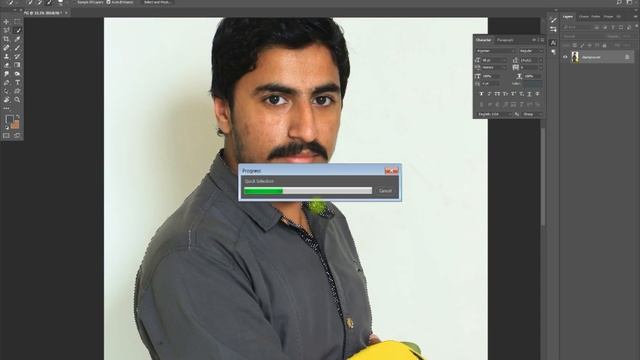The height and width of the screenshot is (360, 640).
Task: Select the Hand tool
Action: pyautogui.click(x=6, y=100)
